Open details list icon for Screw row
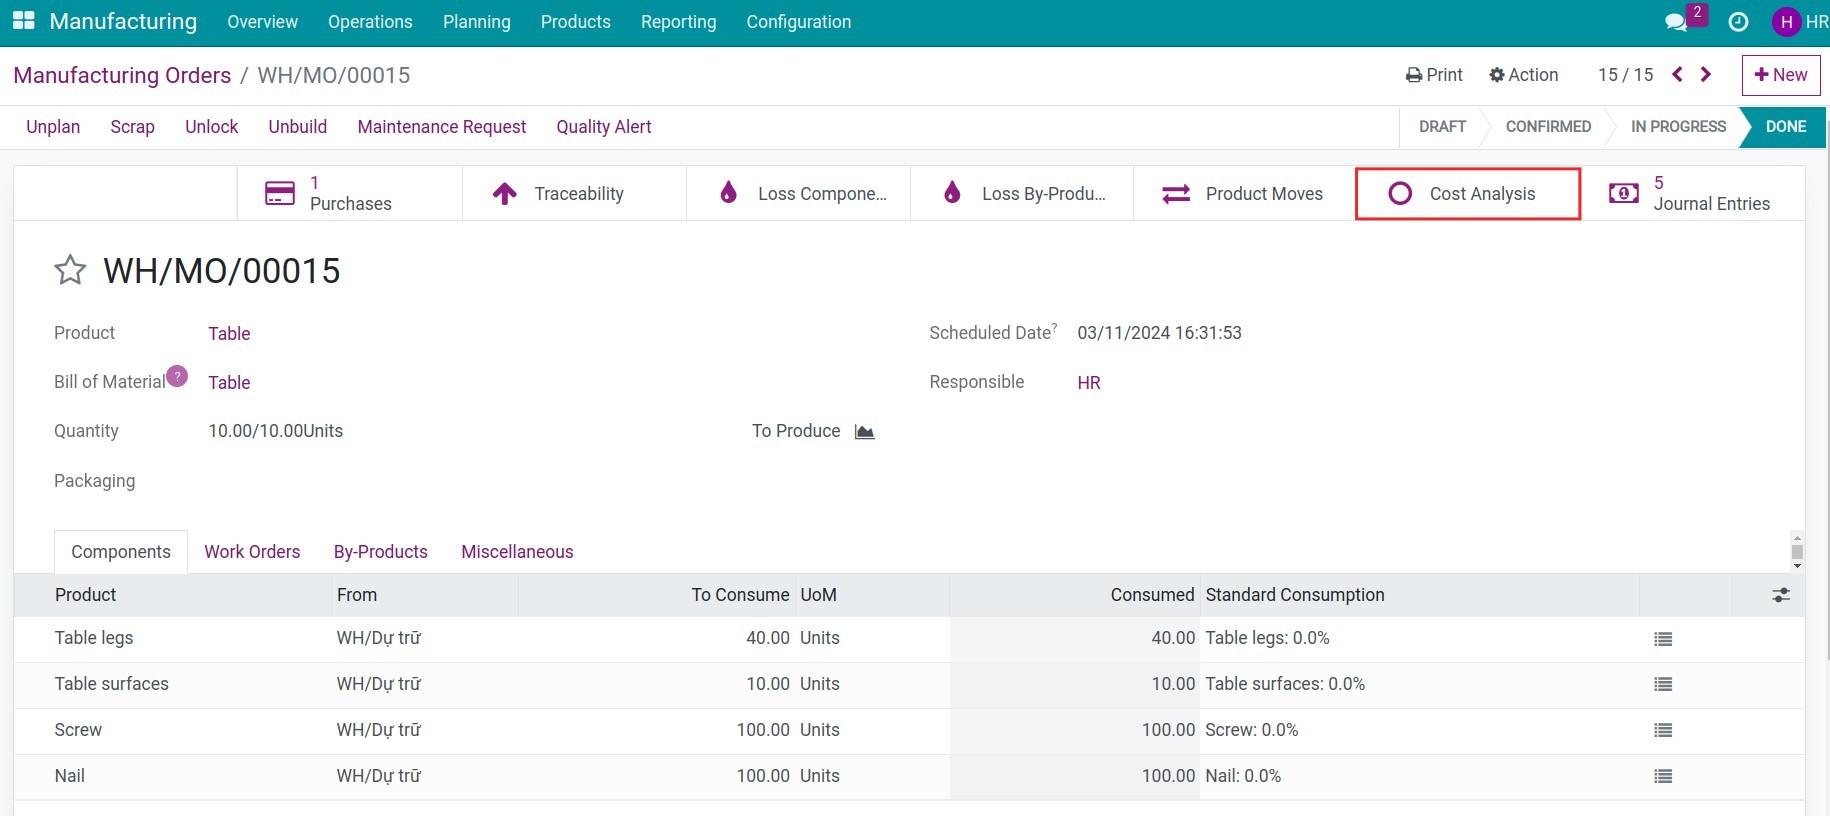This screenshot has width=1830, height=816. tap(1663, 731)
